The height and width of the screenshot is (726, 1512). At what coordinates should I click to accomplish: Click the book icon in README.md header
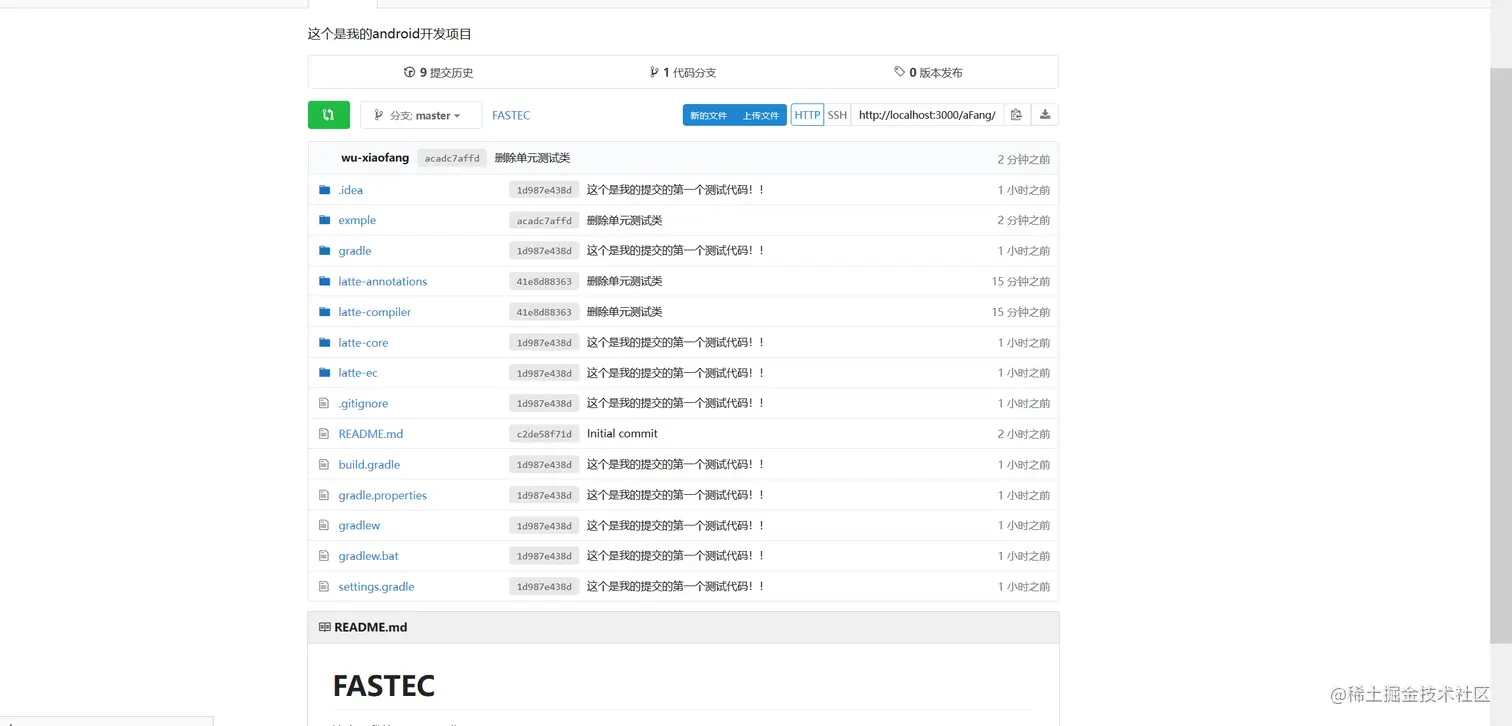(x=325, y=627)
